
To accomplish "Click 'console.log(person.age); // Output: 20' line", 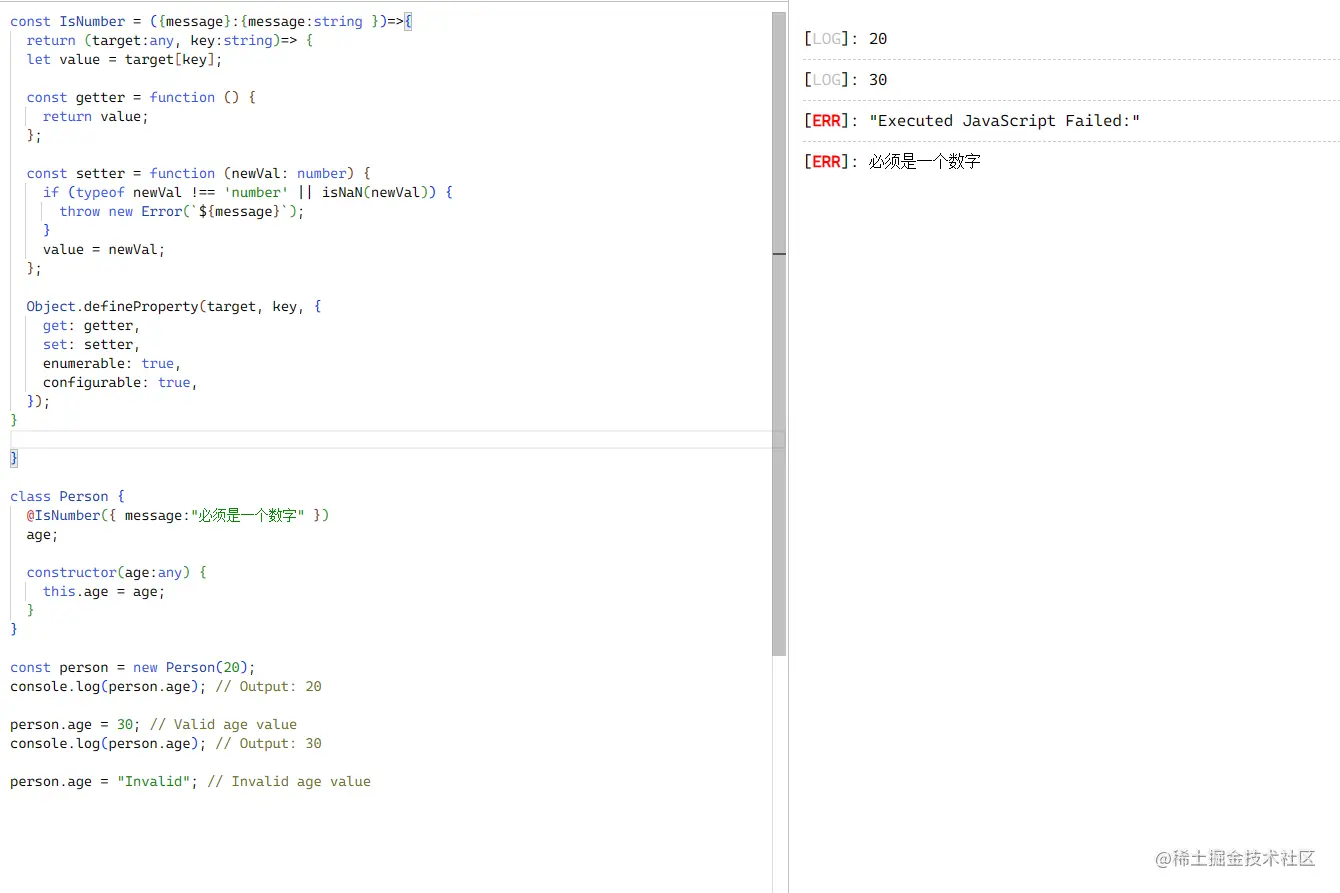I will coord(166,686).
